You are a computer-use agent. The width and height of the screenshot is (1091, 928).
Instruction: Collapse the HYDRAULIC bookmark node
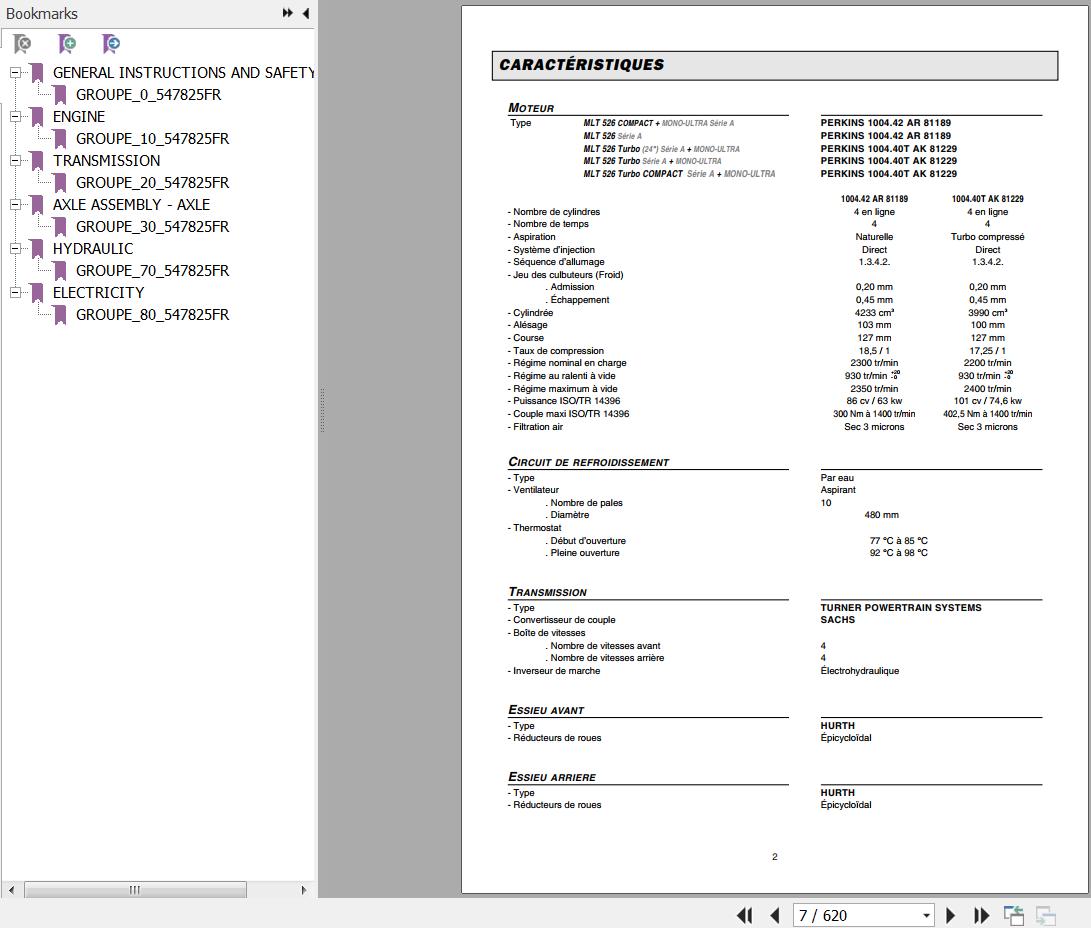coord(15,248)
